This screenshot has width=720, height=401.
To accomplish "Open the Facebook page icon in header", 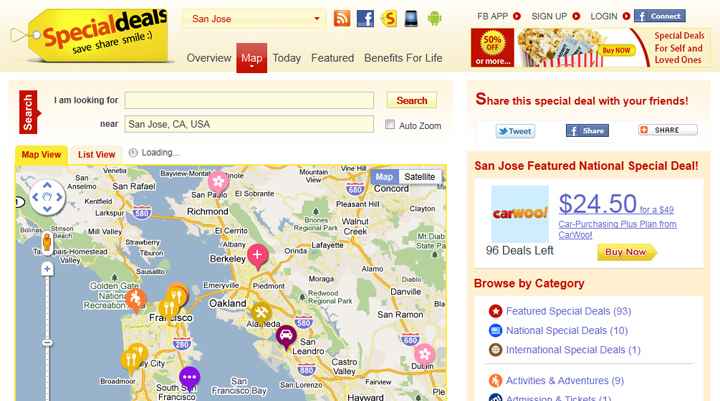I will click(365, 19).
